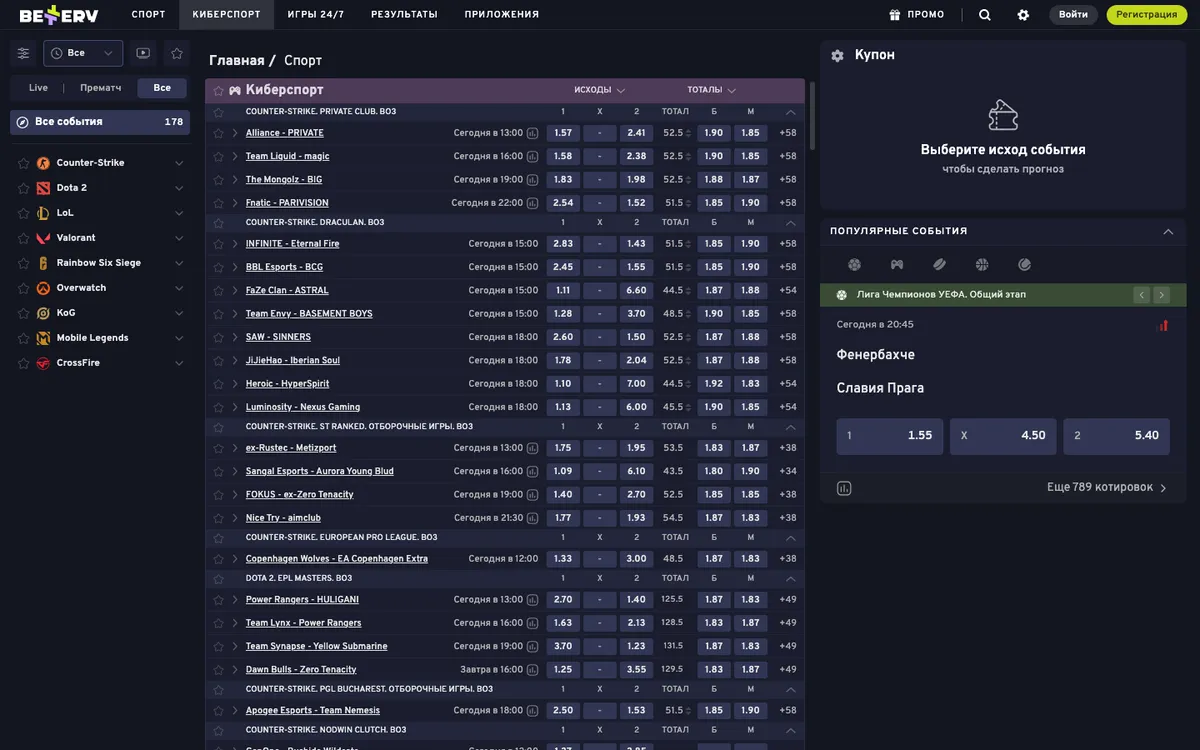Favorite Dota 2 in the sidebar

click(x=24, y=188)
